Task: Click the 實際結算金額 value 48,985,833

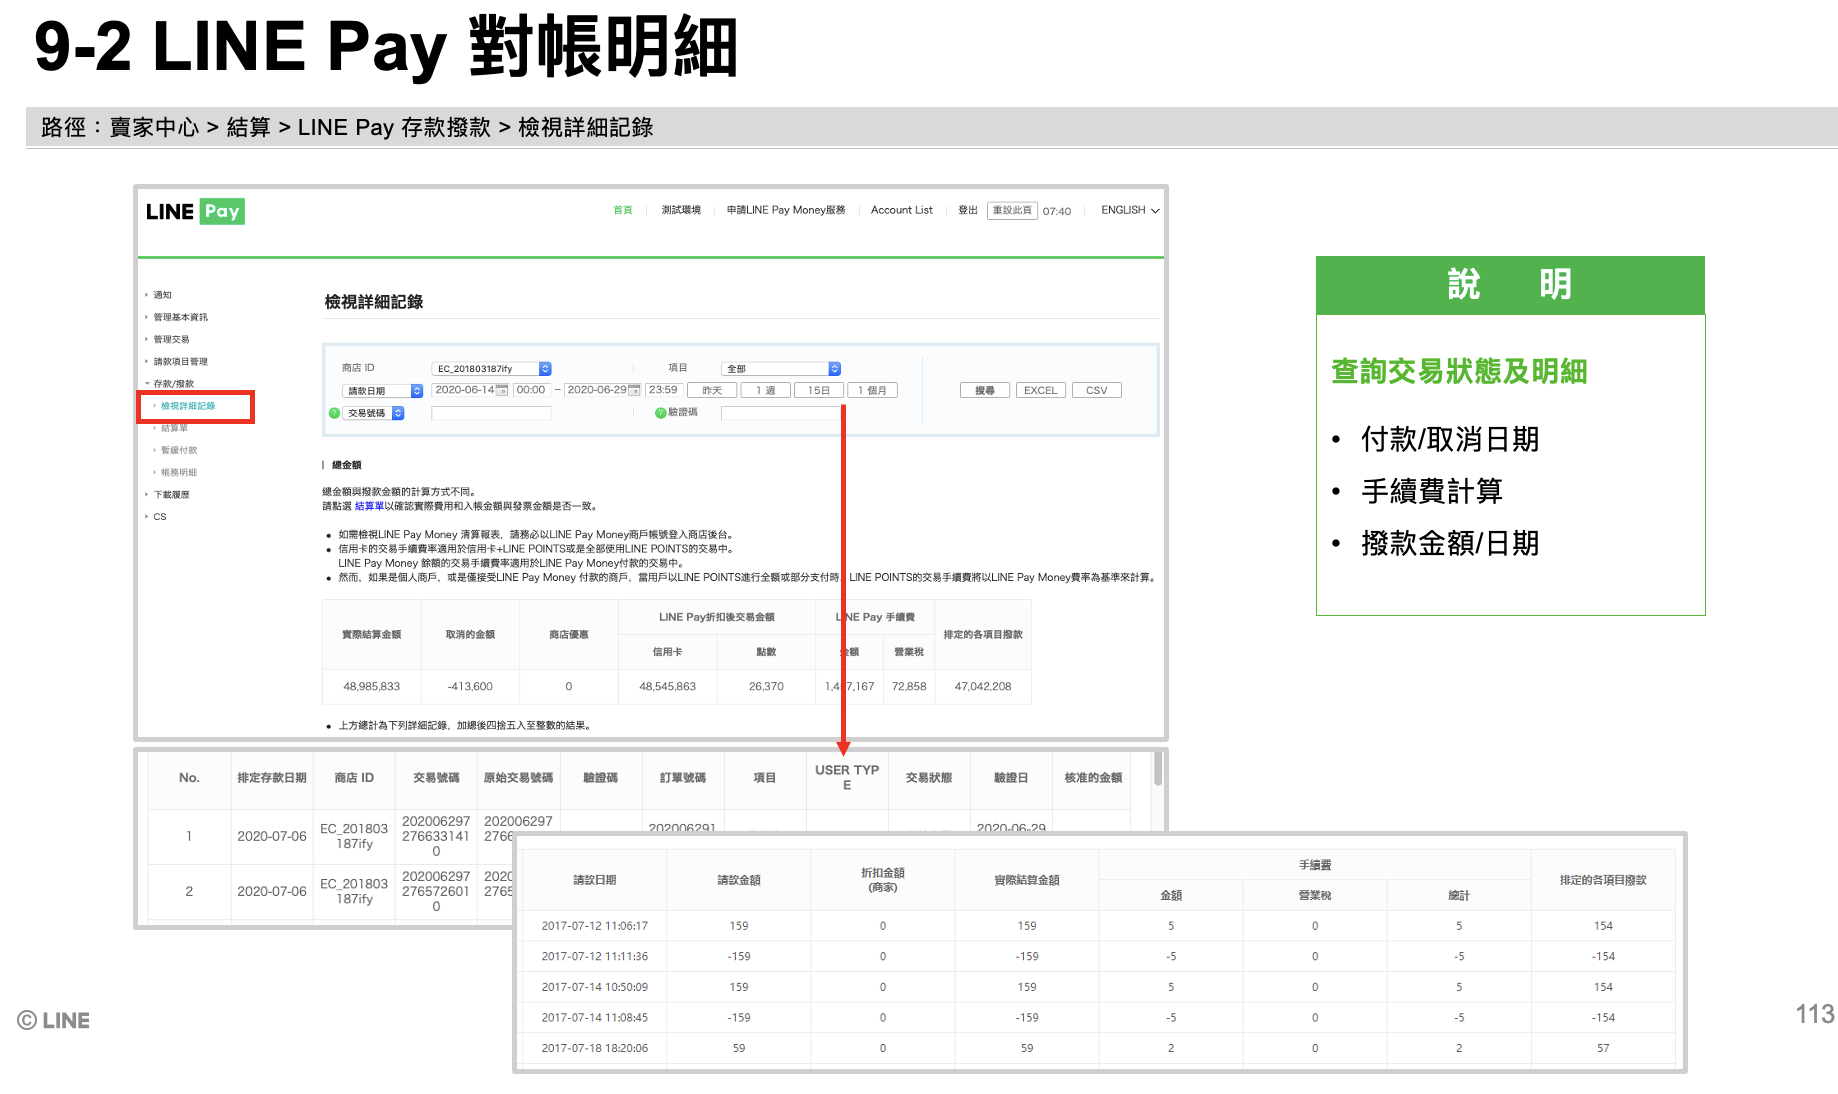Action: pyautogui.click(x=371, y=686)
